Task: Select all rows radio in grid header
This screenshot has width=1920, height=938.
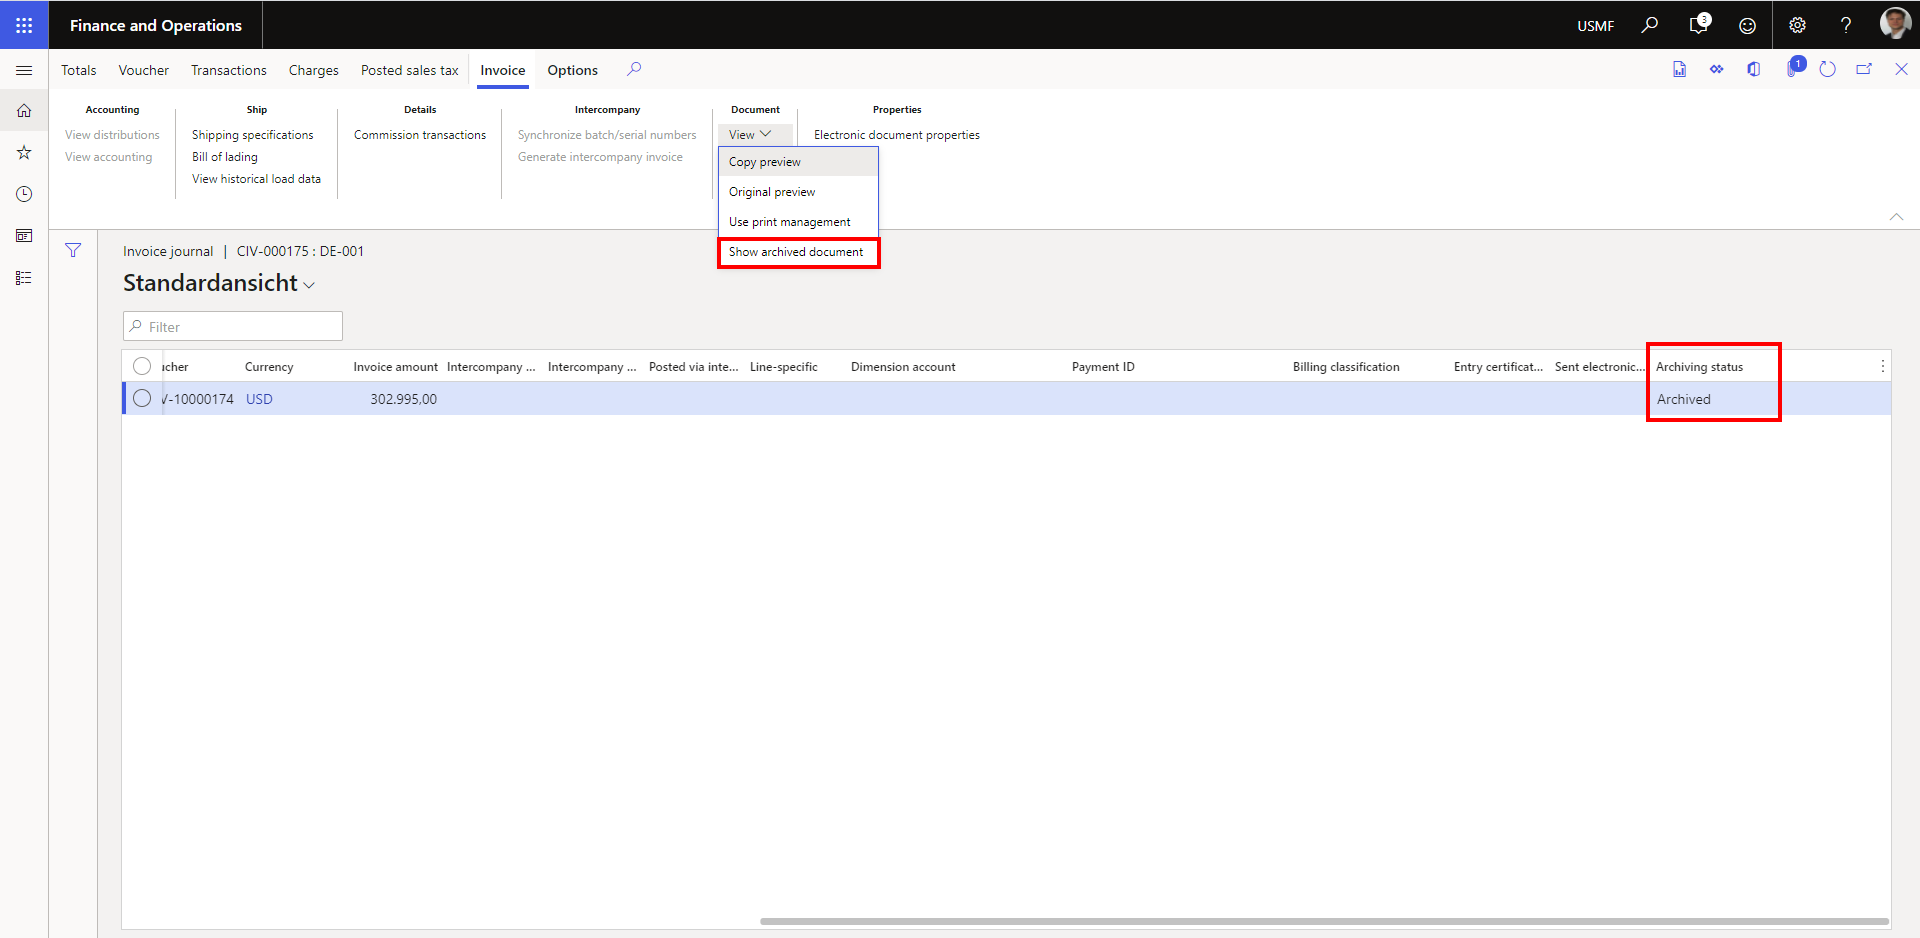Action: (x=142, y=366)
